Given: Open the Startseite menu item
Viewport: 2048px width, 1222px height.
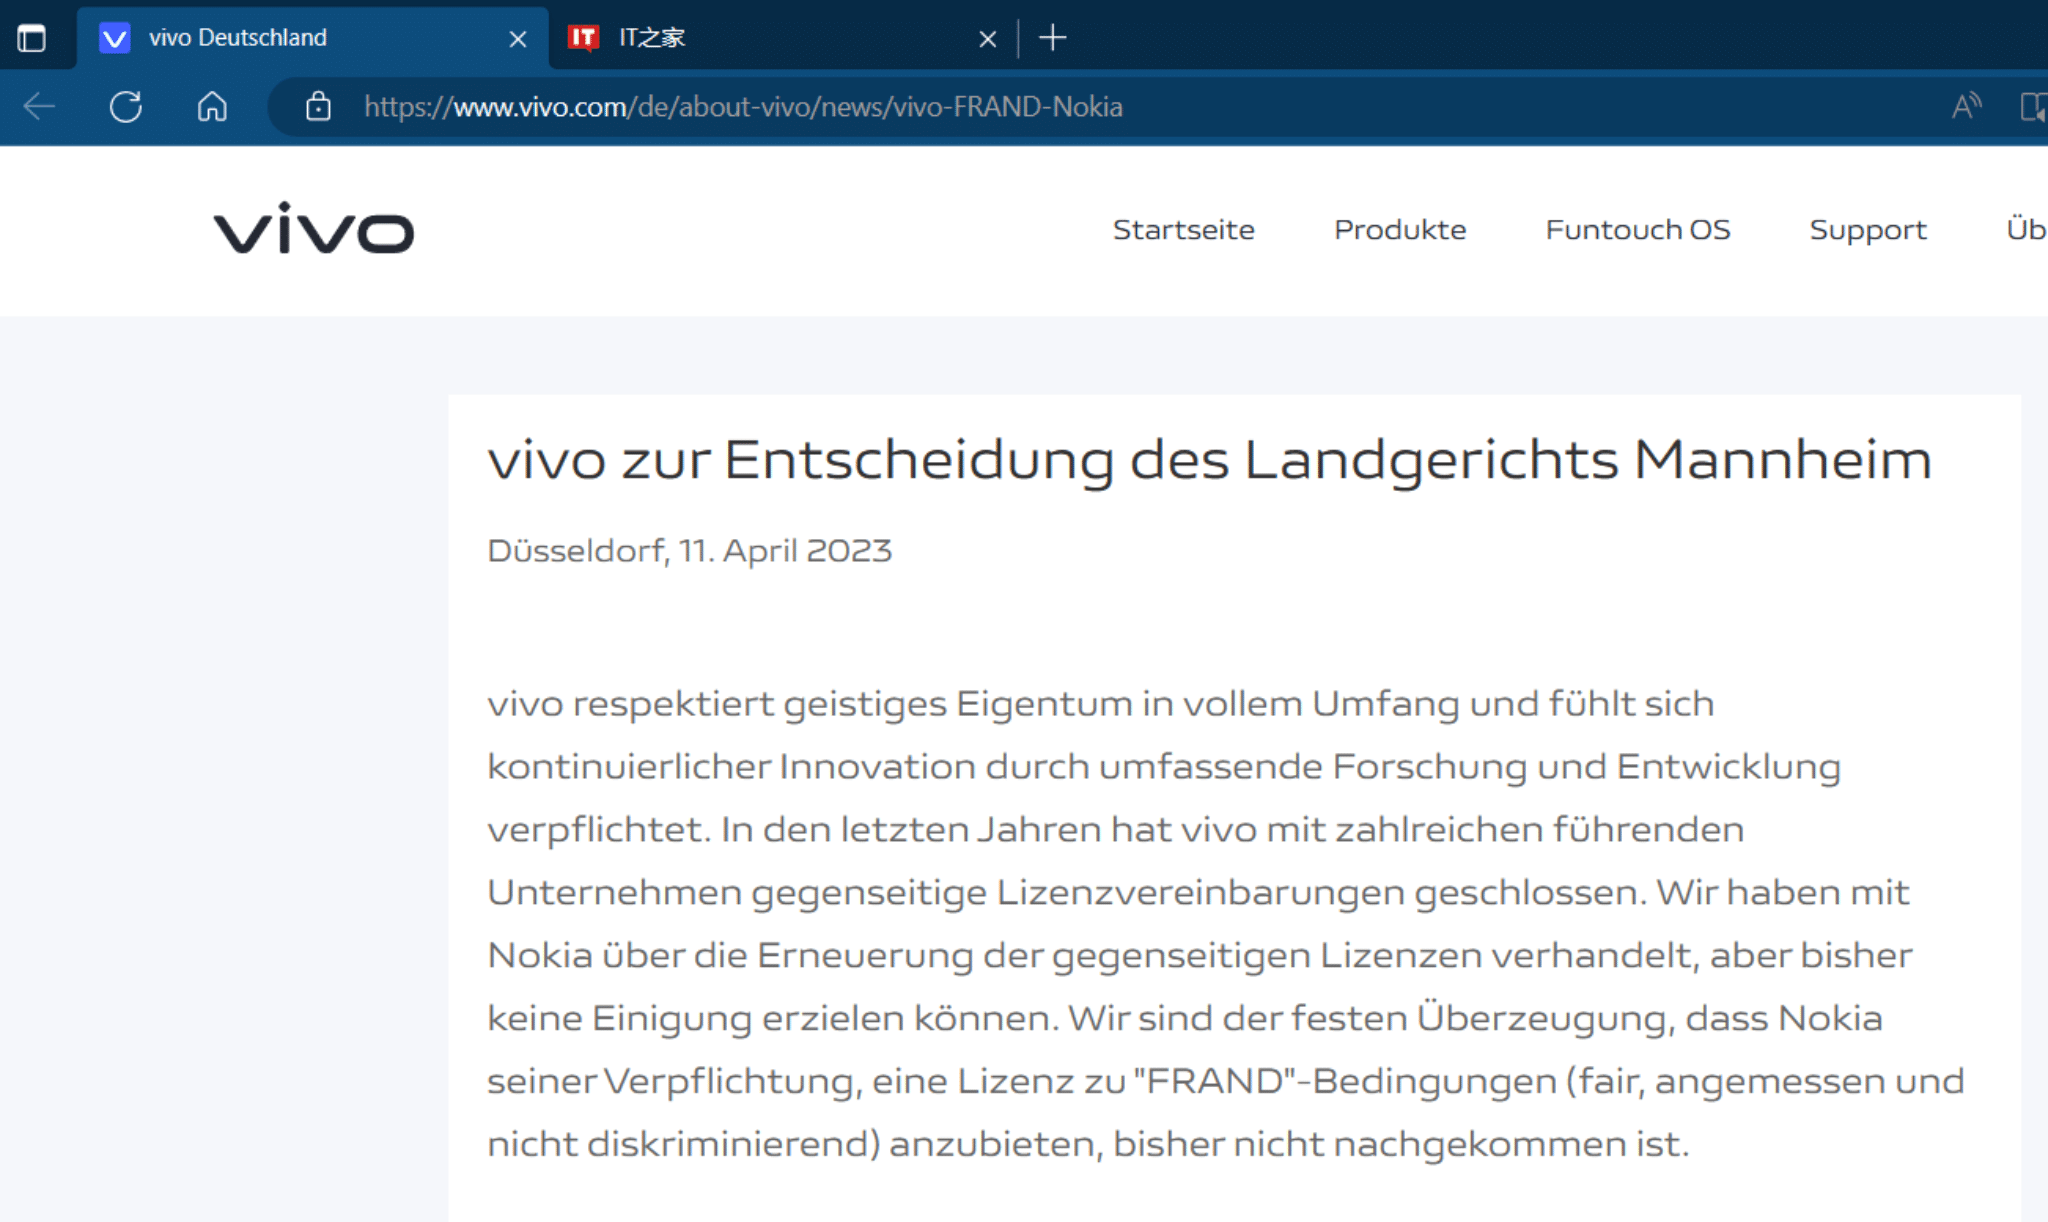Looking at the screenshot, I should [1183, 230].
